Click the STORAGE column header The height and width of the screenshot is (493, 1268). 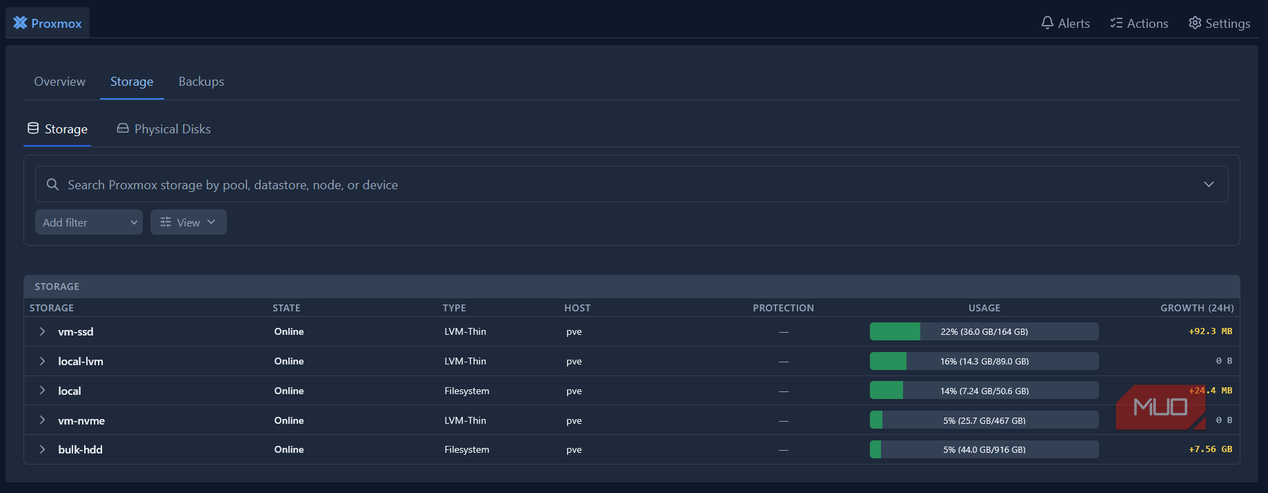(x=52, y=308)
